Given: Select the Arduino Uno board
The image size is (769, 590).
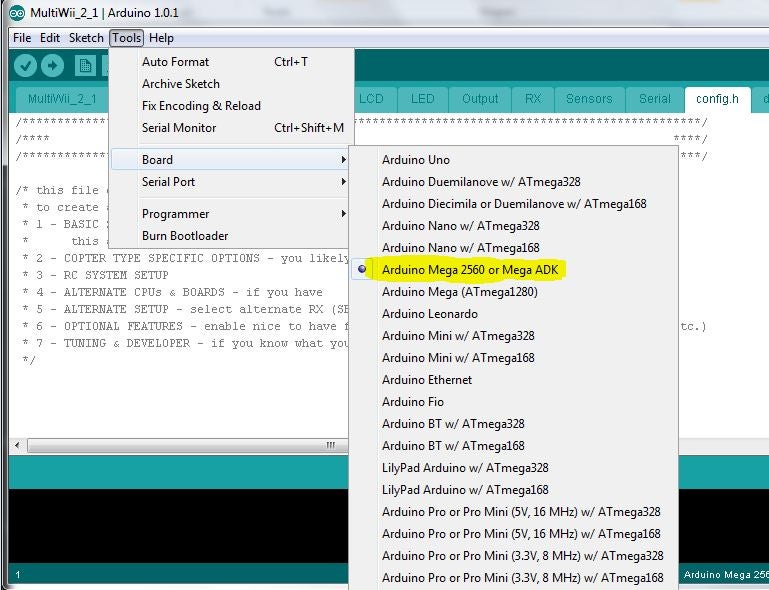Looking at the screenshot, I should pyautogui.click(x=514, y=160).
